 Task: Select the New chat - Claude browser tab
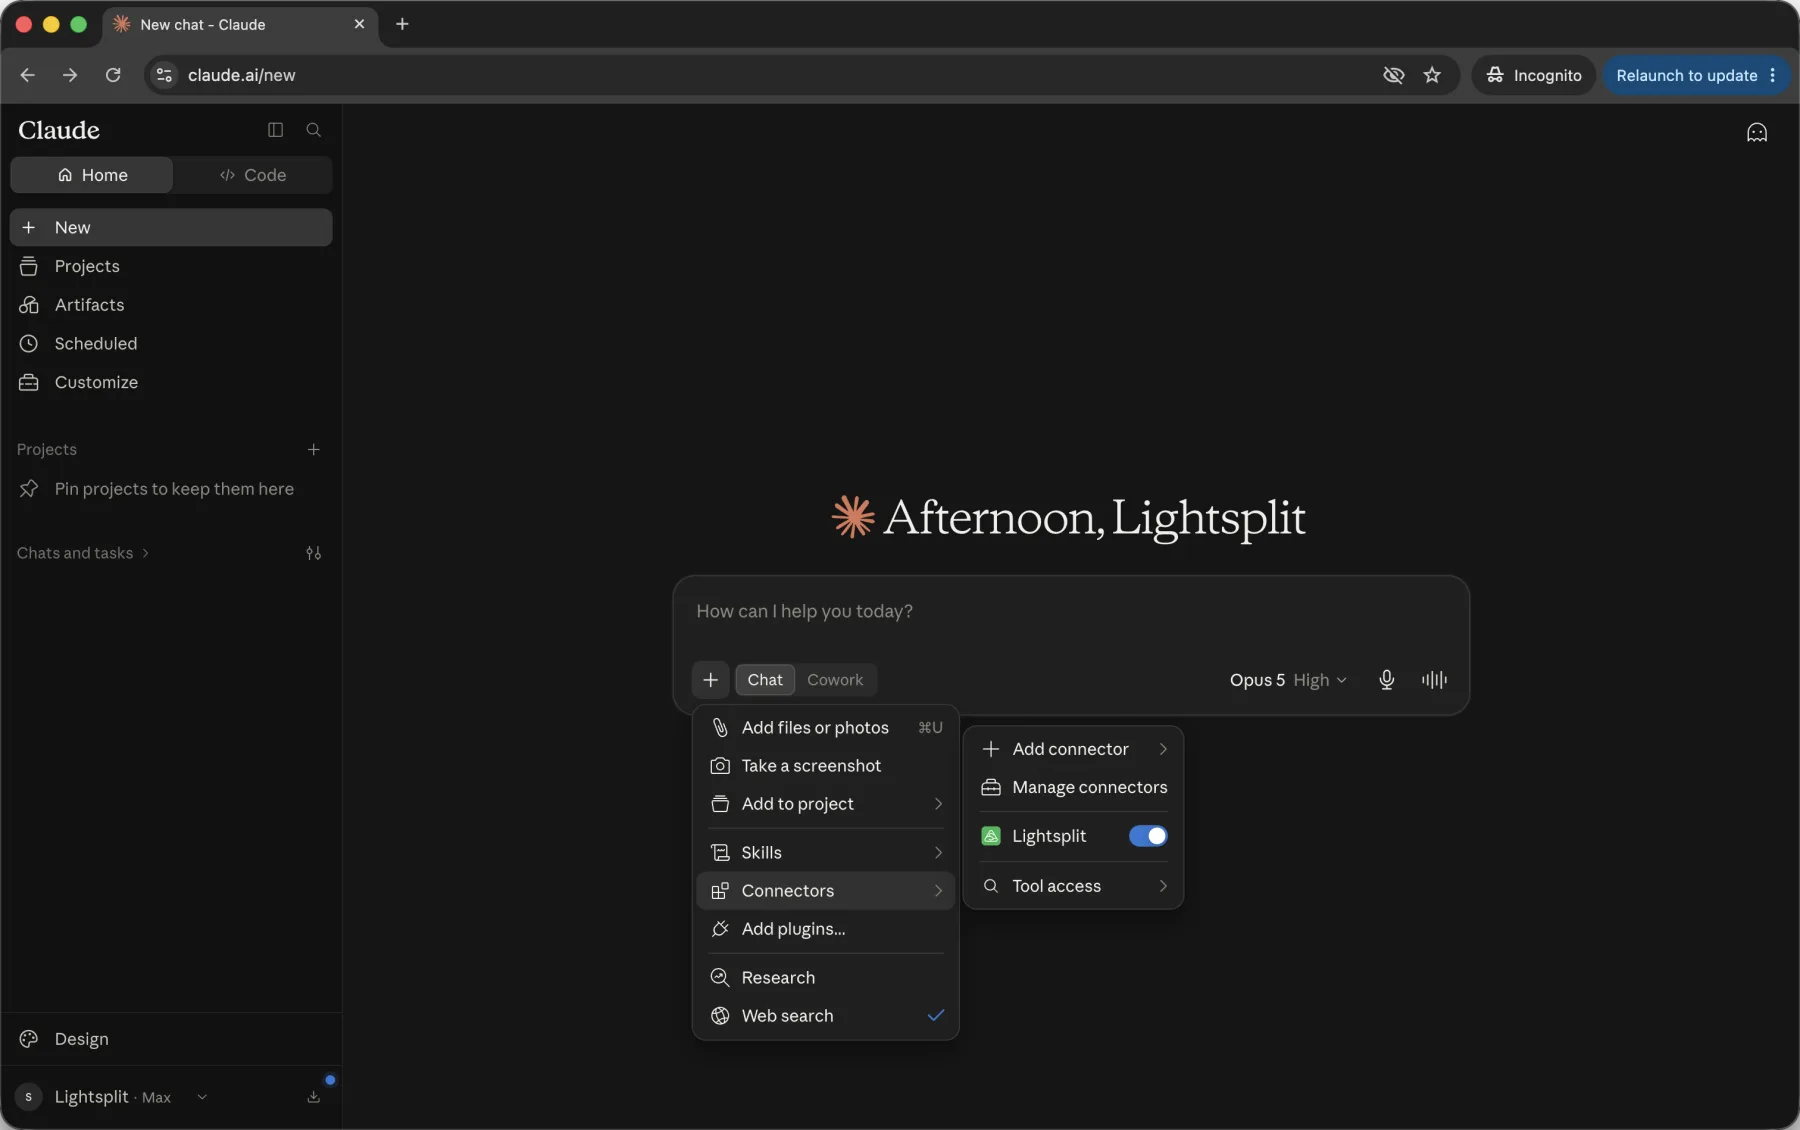click(x=240, y=24)
